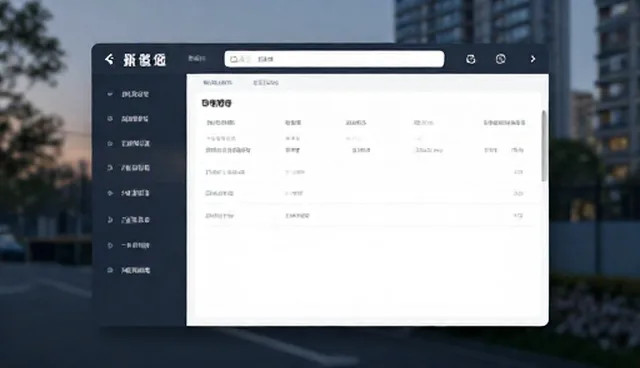The width and height of the screenshot is (640, 368).
Task: Click the vertical scrollbar thumb of the table
Action: [x=544, y=146]
